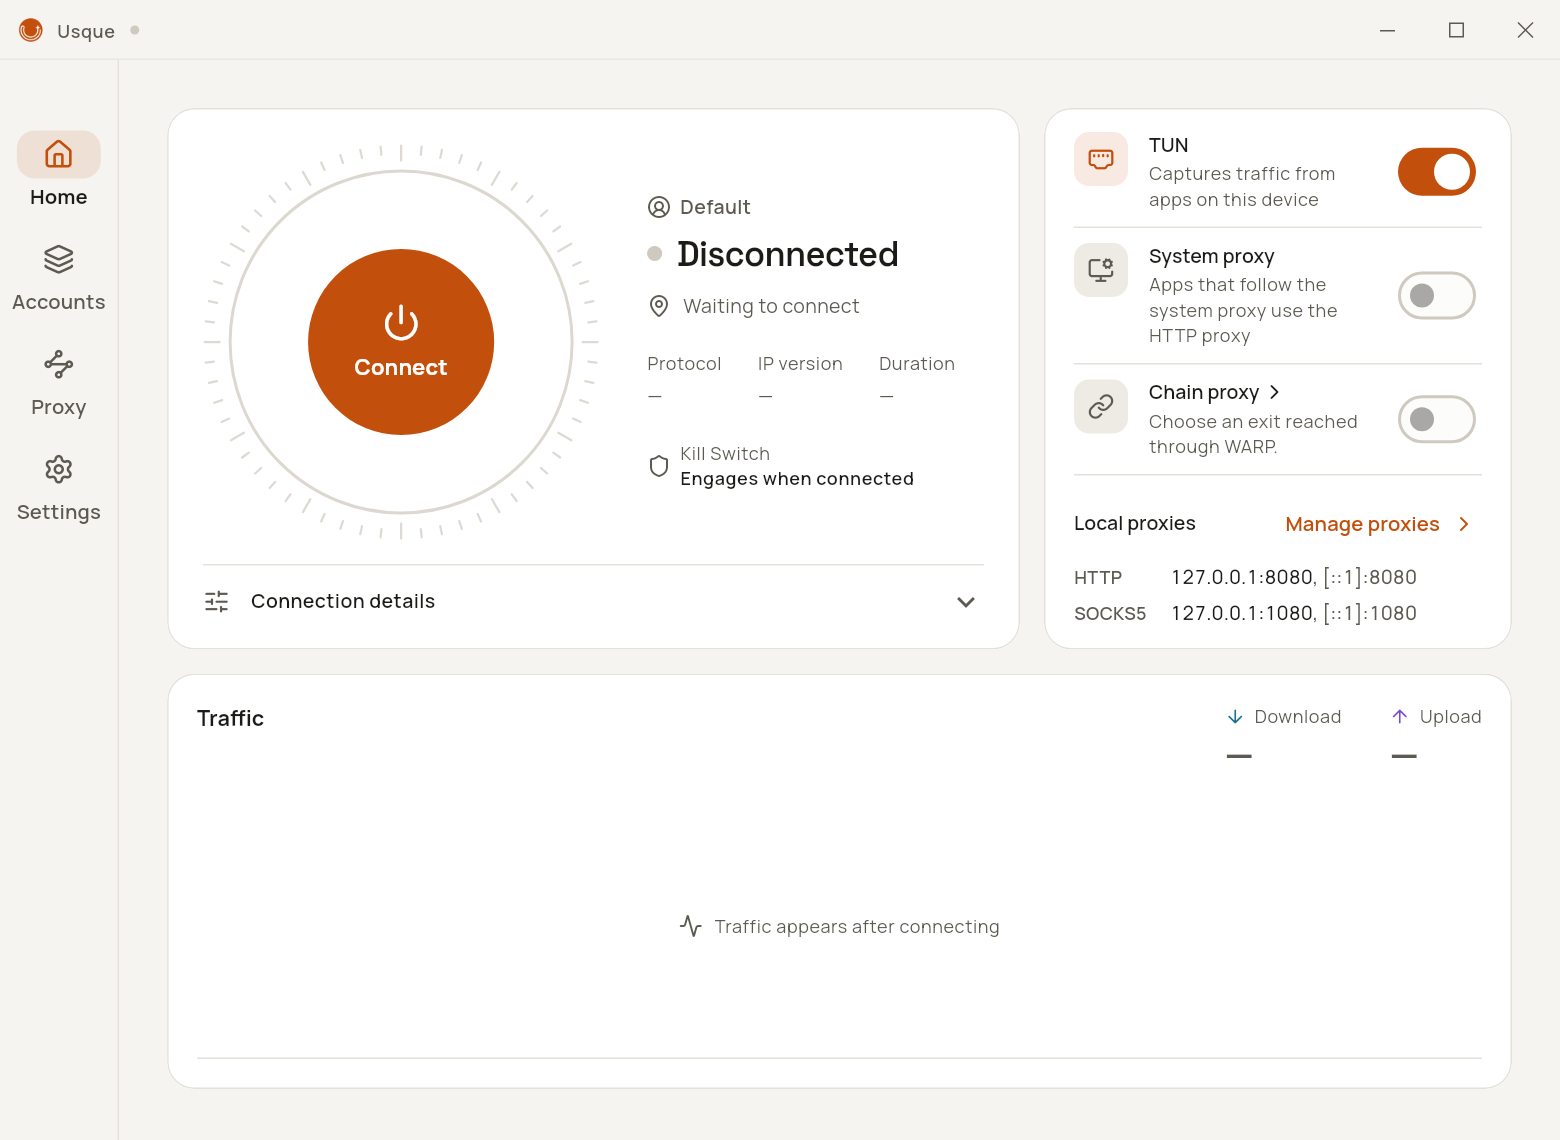Enable the Chain proxy toggle
This screenshot has width=1560, height=1140.
(x=1437, y=419)
